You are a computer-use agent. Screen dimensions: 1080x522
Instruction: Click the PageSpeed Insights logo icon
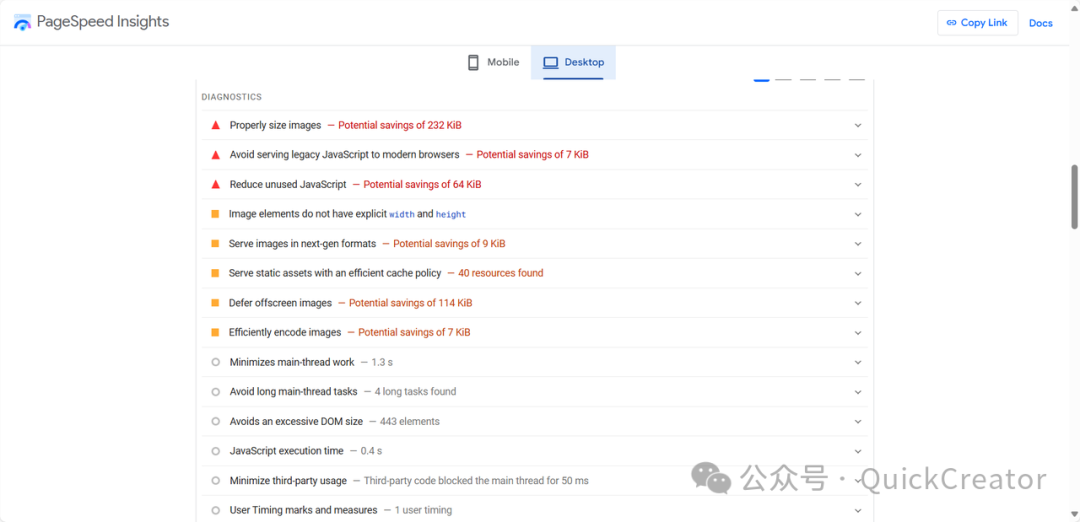(x=22, y=22)
